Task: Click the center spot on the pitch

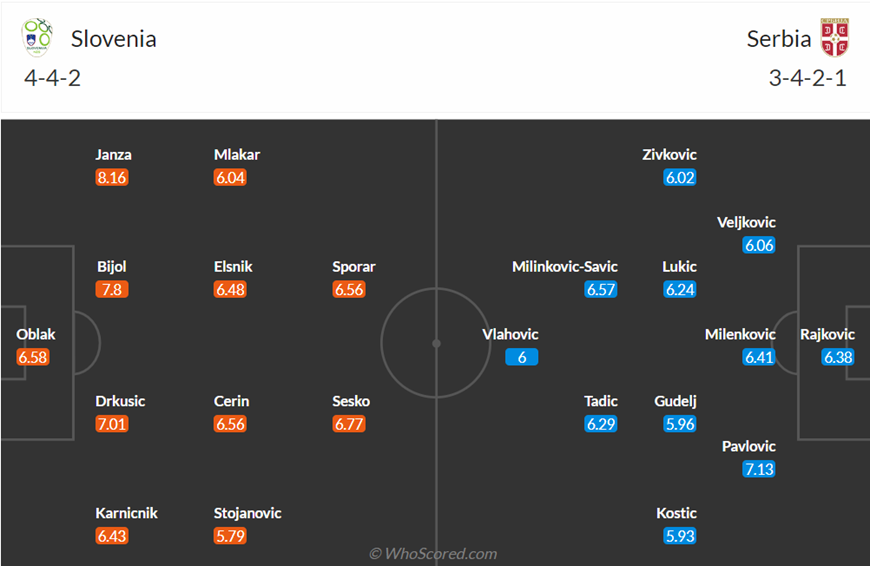Action: coord(436,343)
